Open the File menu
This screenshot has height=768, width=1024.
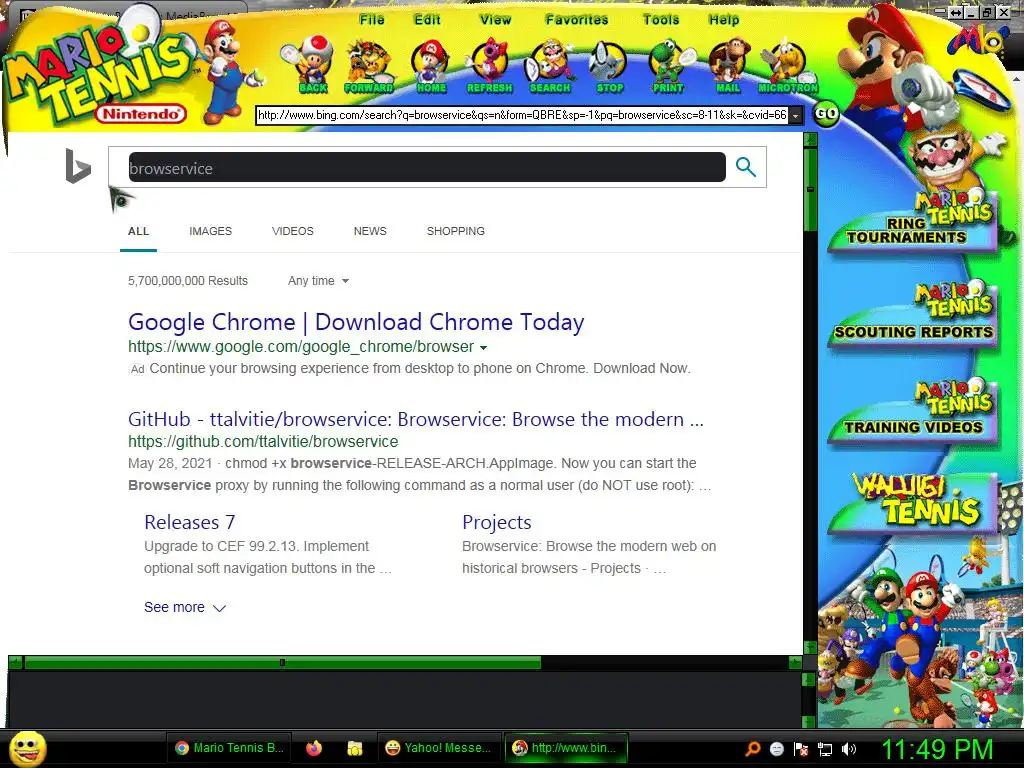pos(372,20)
